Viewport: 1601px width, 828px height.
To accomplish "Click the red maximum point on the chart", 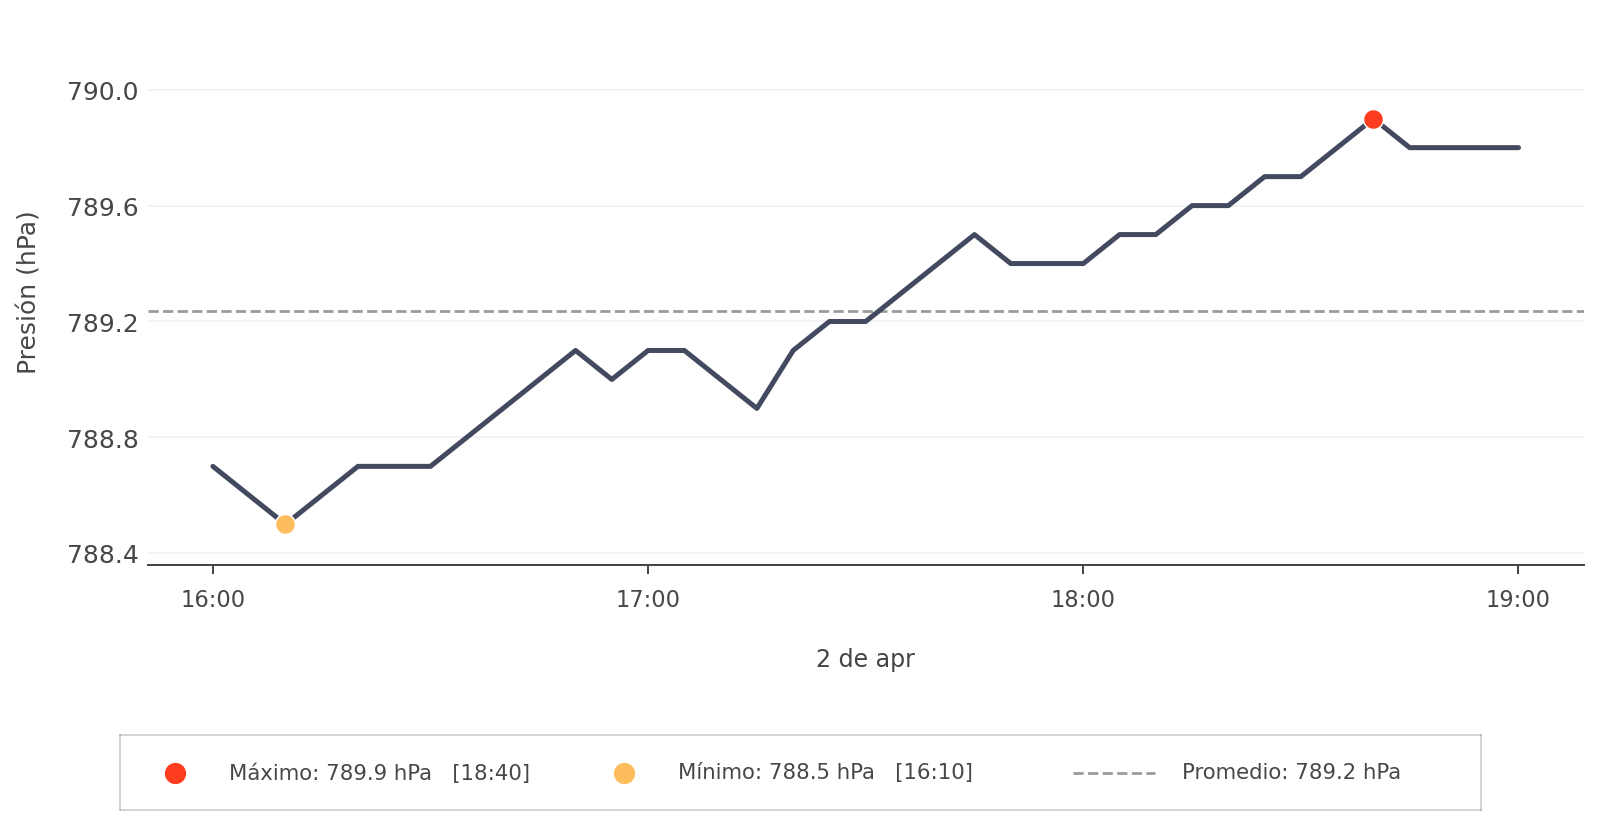I will coord(1373,120).
